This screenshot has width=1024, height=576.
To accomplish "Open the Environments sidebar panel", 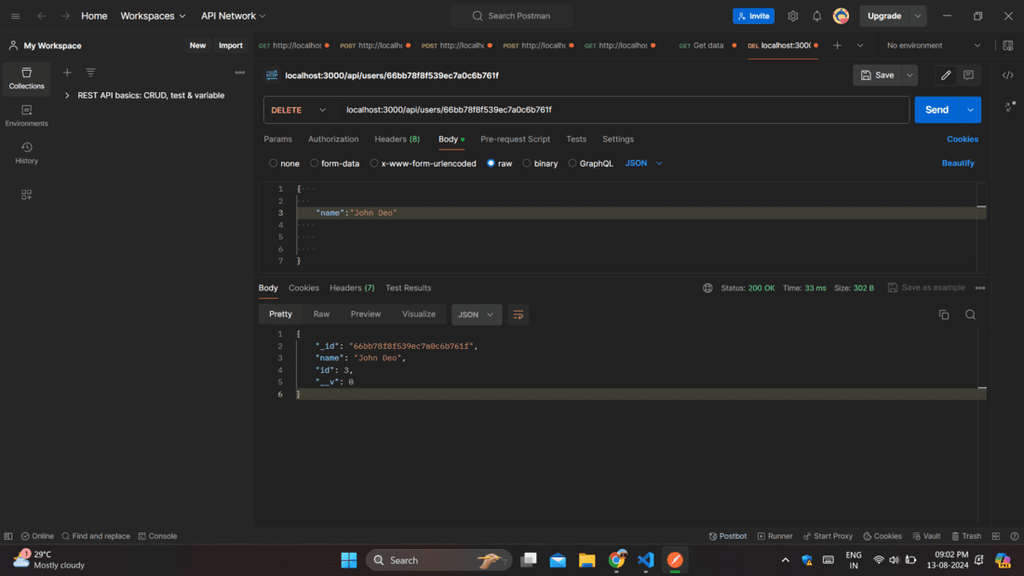I will tap(26, 116).
